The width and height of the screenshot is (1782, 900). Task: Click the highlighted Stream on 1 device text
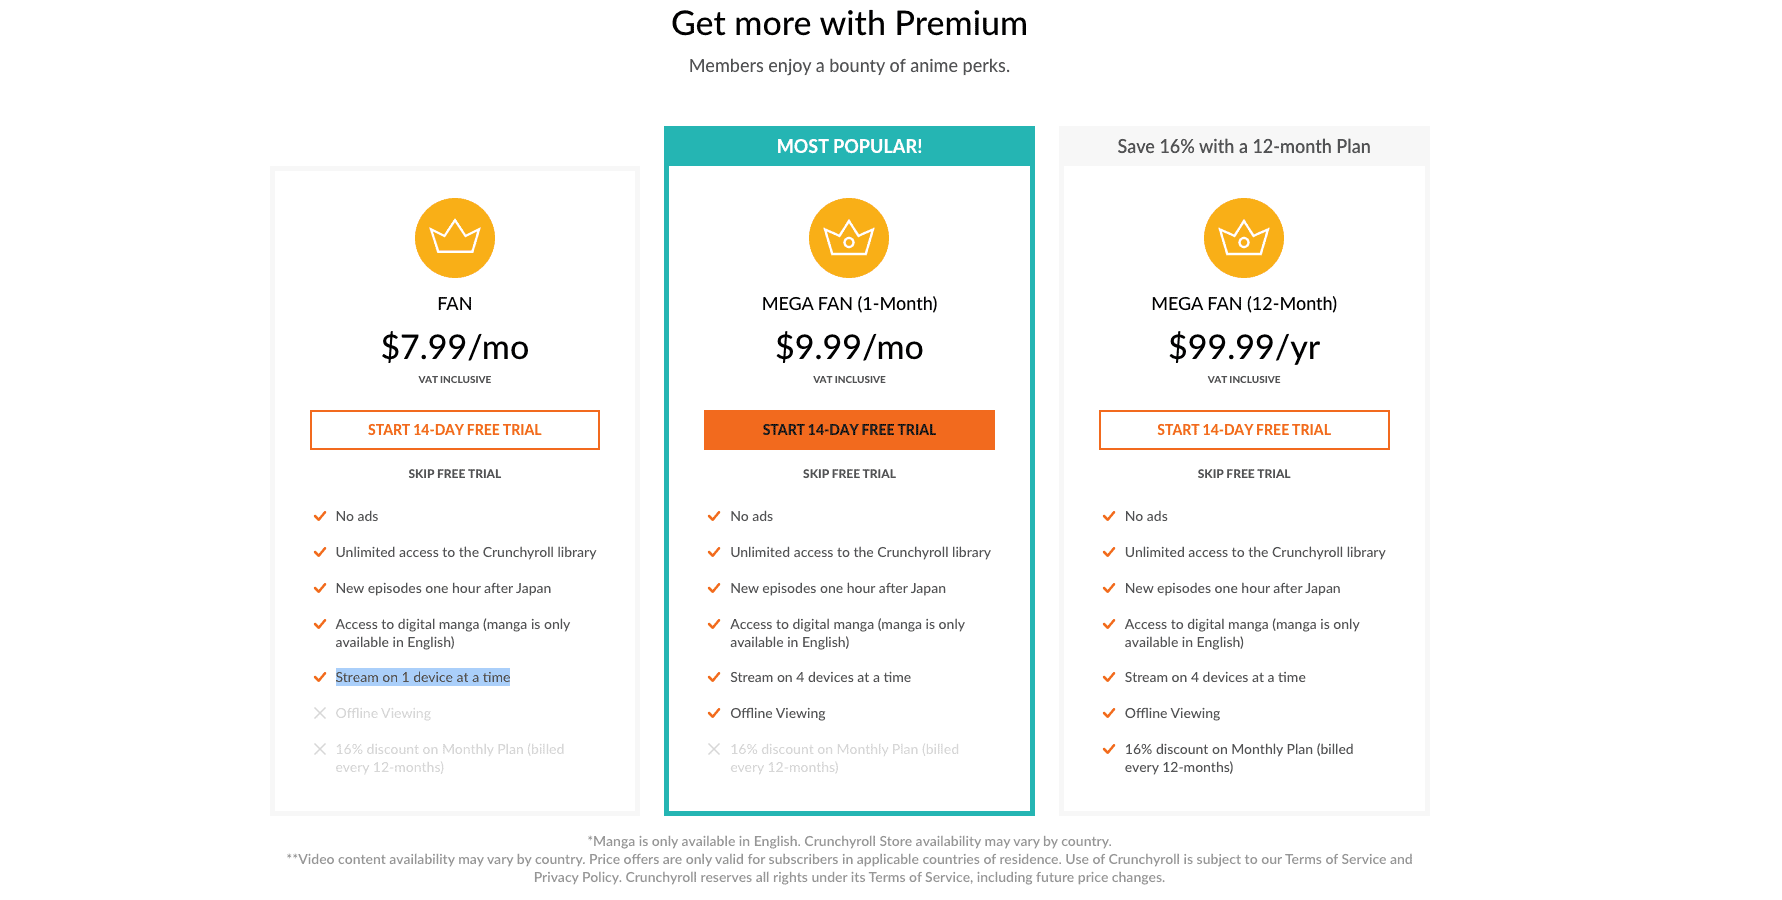[x=423, y=677]
